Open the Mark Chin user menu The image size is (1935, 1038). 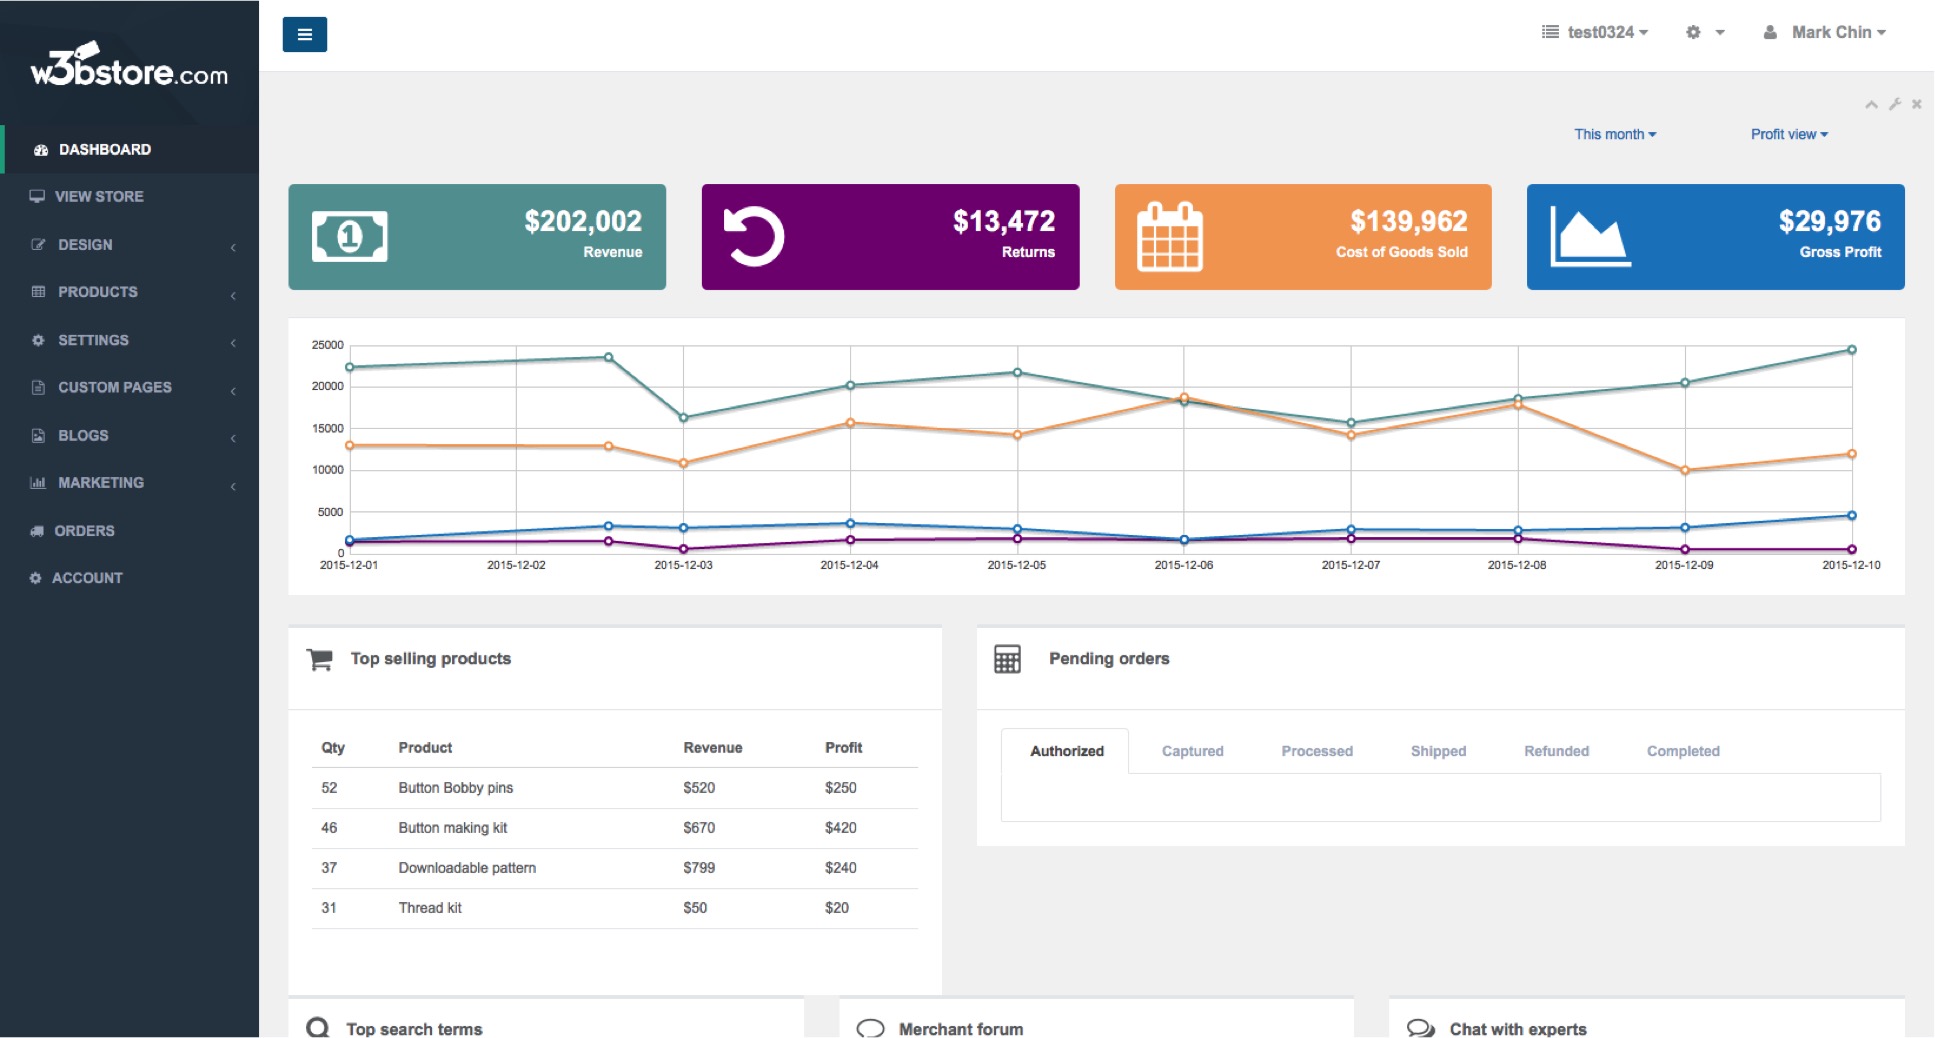pyautogui.click(x=1827, y=32)
